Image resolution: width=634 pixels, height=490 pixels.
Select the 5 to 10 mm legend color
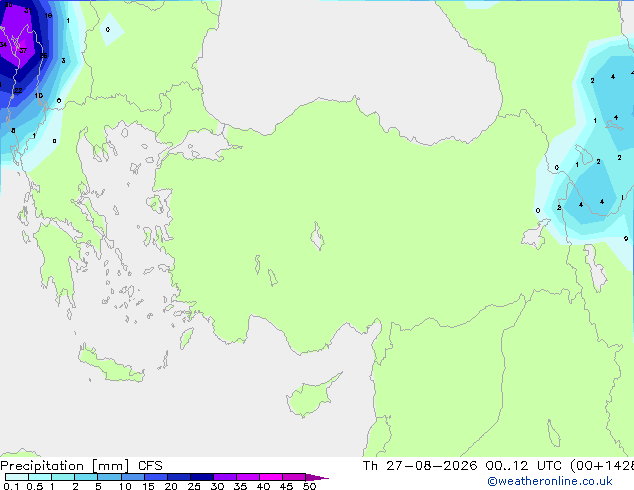click(x=109, y=477)
